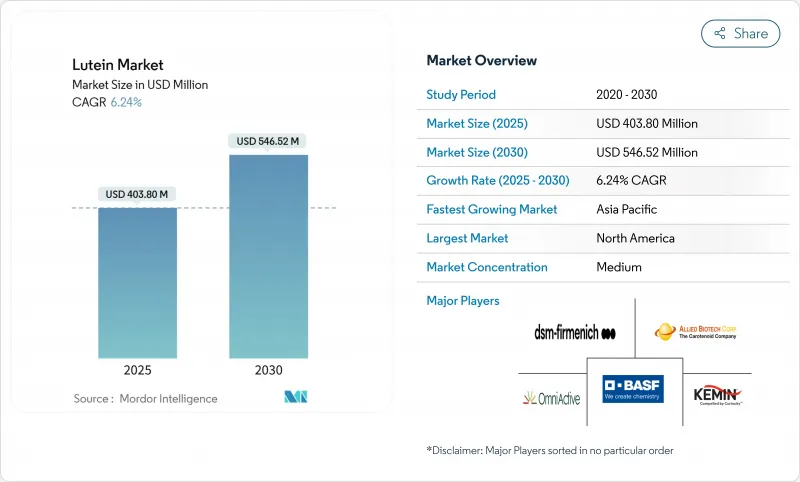Click the Mordor Intelligence logo mark
Screen dimensions: 800x482
[x=296, y=397]
